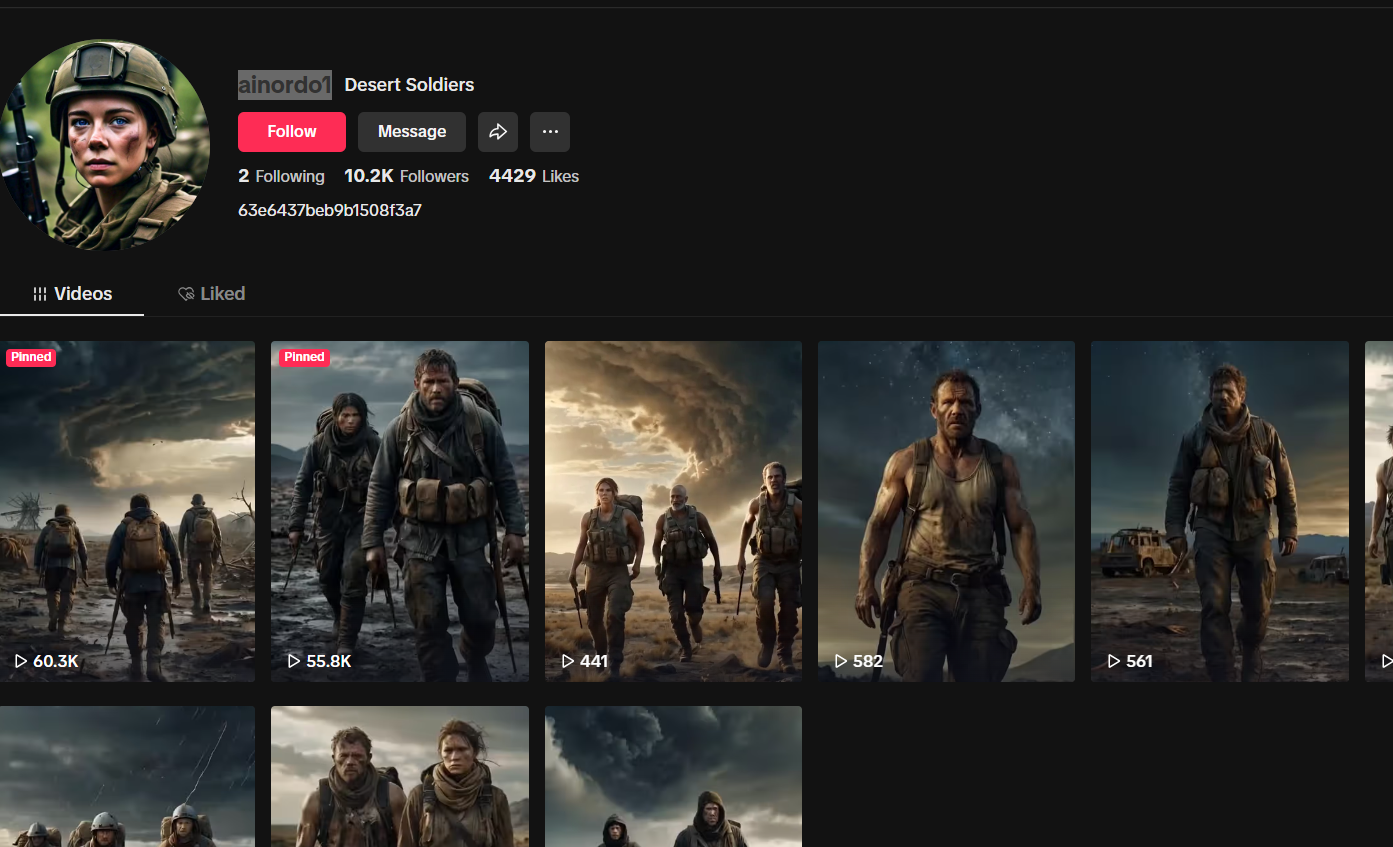Select the ainordo1 username text
This screenshot has width=1393, height=847.
point(284,85)
